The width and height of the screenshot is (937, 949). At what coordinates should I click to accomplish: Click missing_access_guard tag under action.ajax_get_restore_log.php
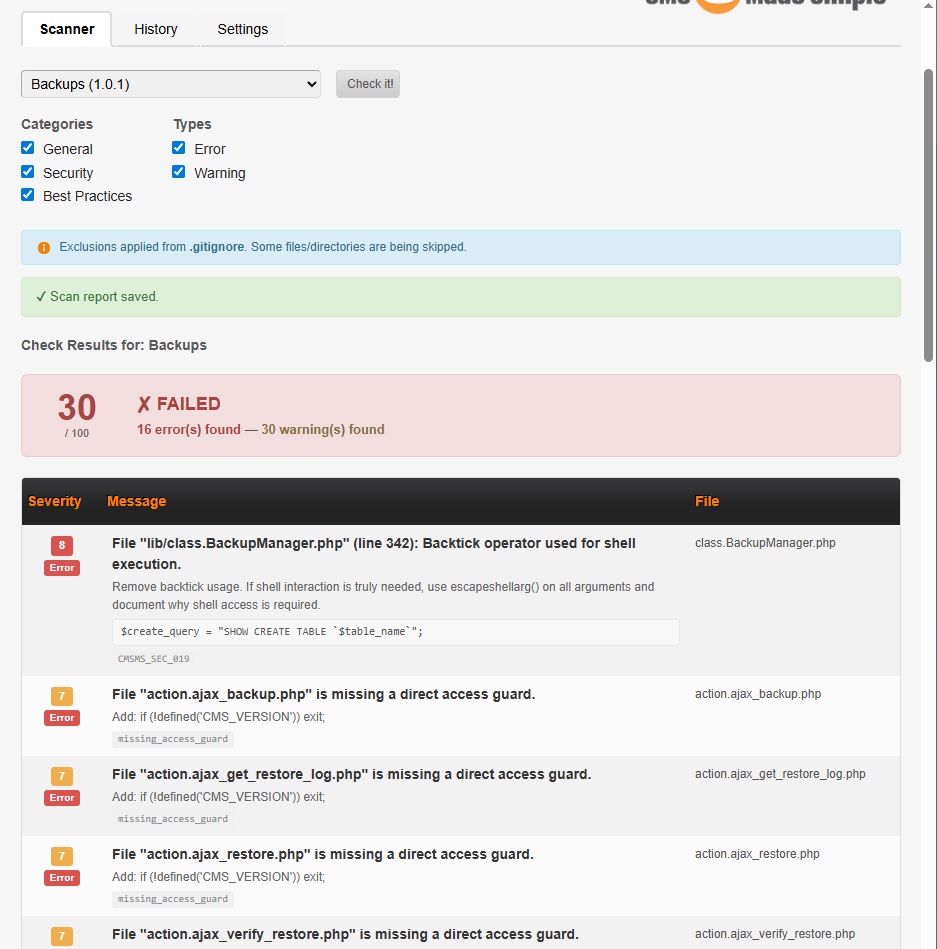173,819
